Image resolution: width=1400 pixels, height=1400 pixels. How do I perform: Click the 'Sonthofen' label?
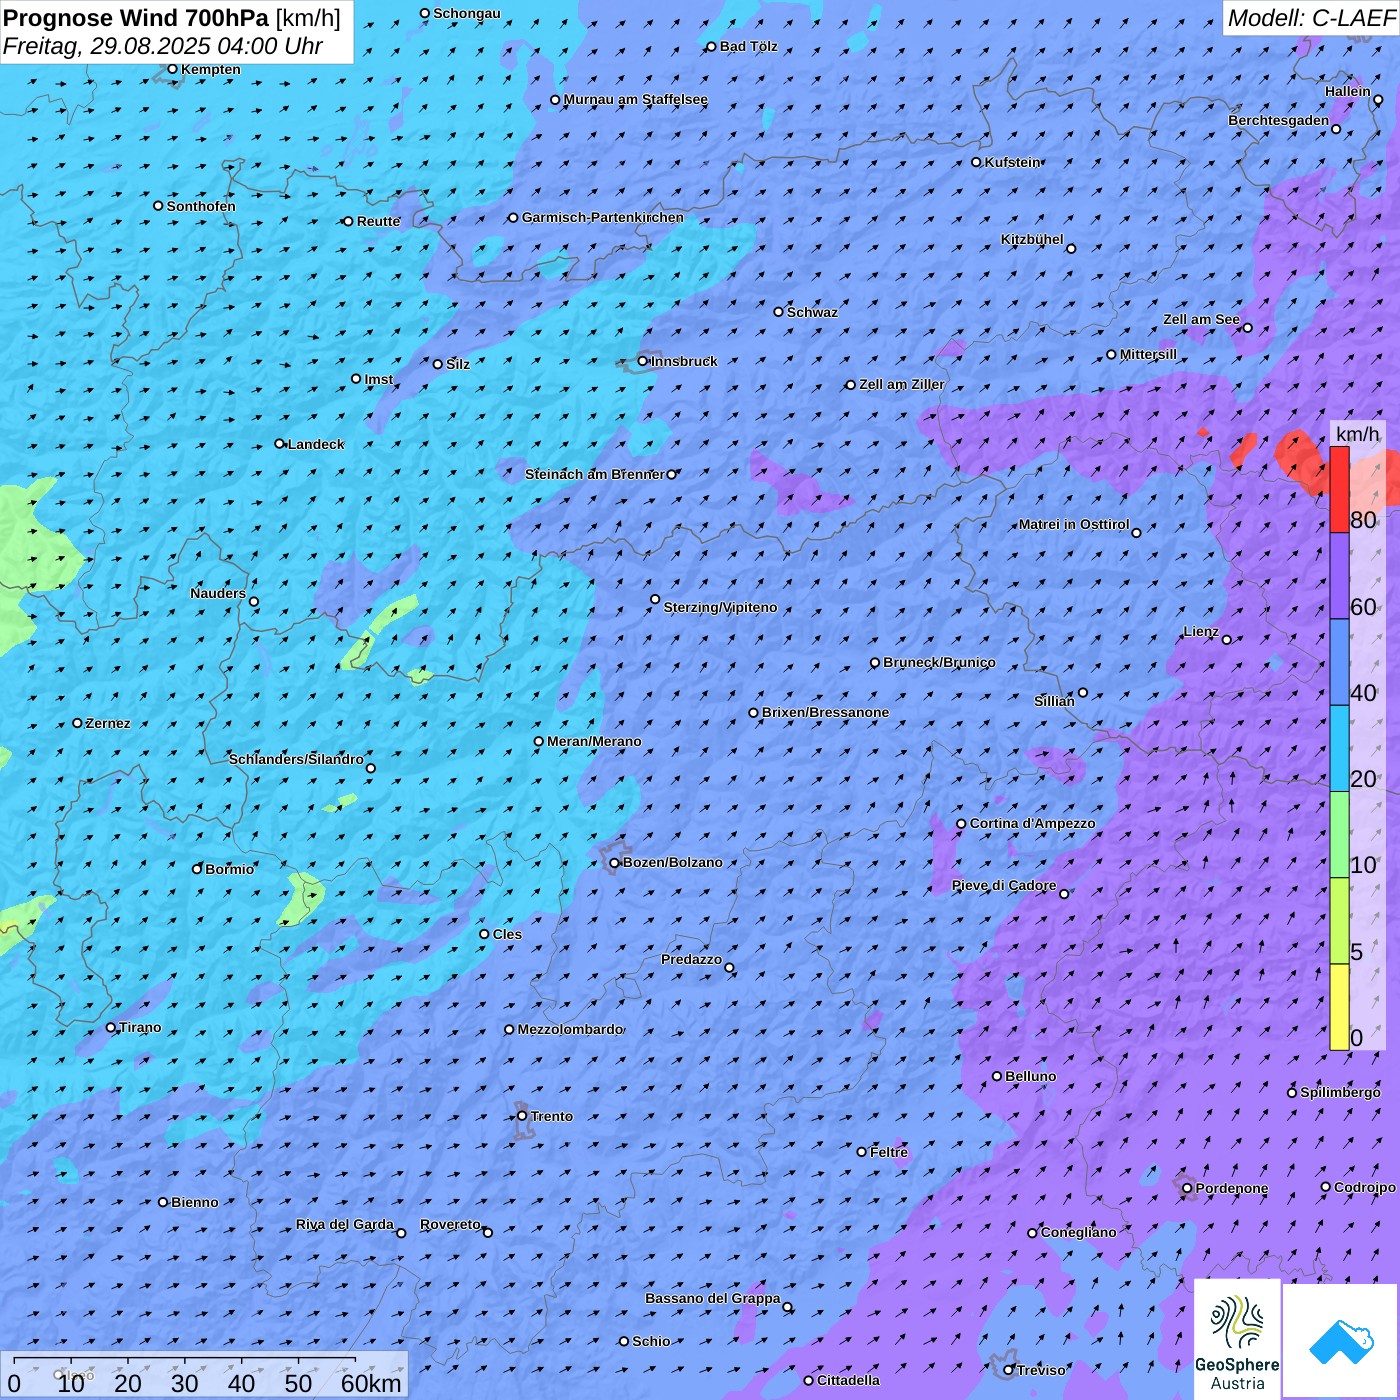(x=201, y=206)
